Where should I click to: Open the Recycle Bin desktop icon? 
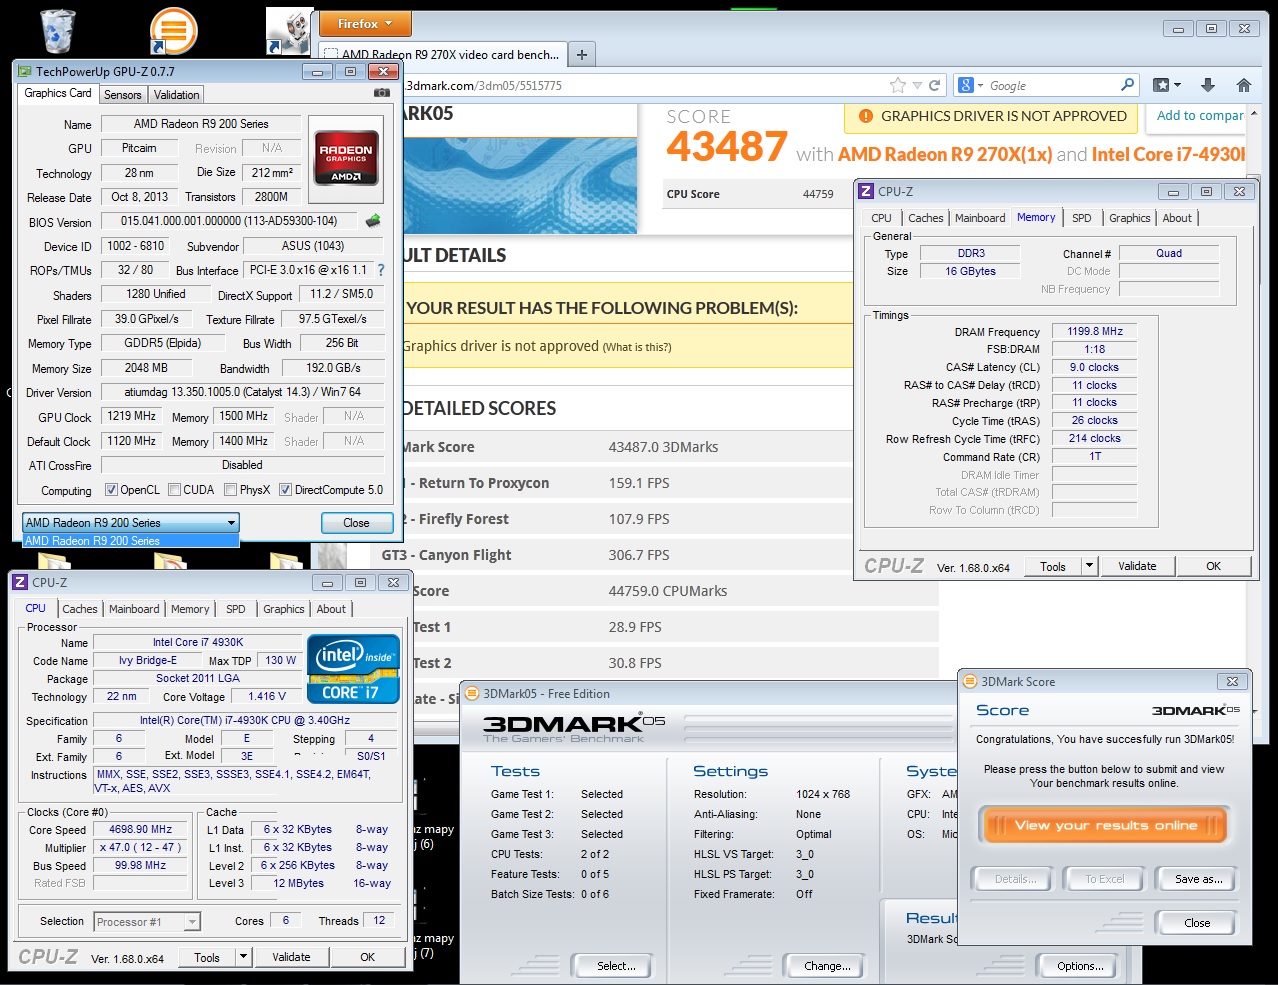pos(57,30)
